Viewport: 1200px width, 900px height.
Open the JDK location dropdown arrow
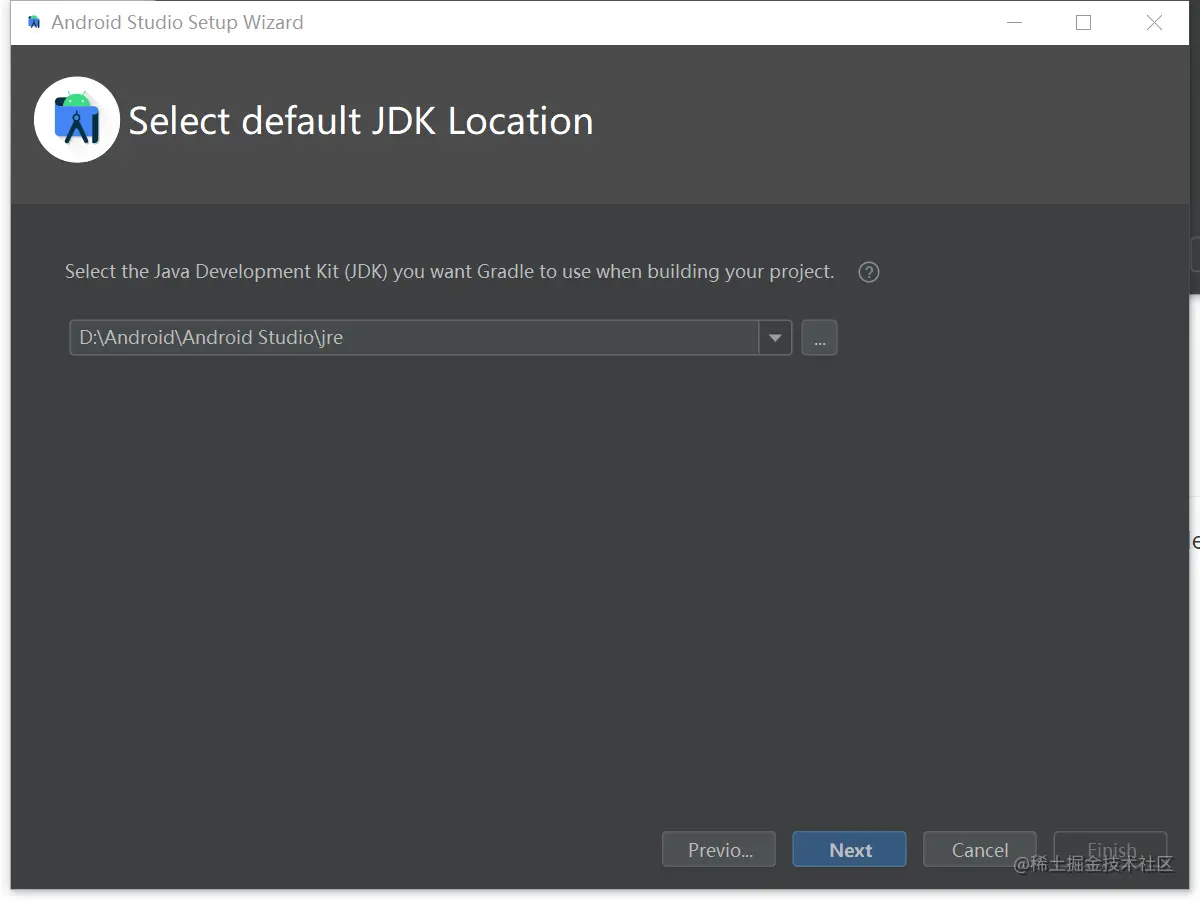775,338
